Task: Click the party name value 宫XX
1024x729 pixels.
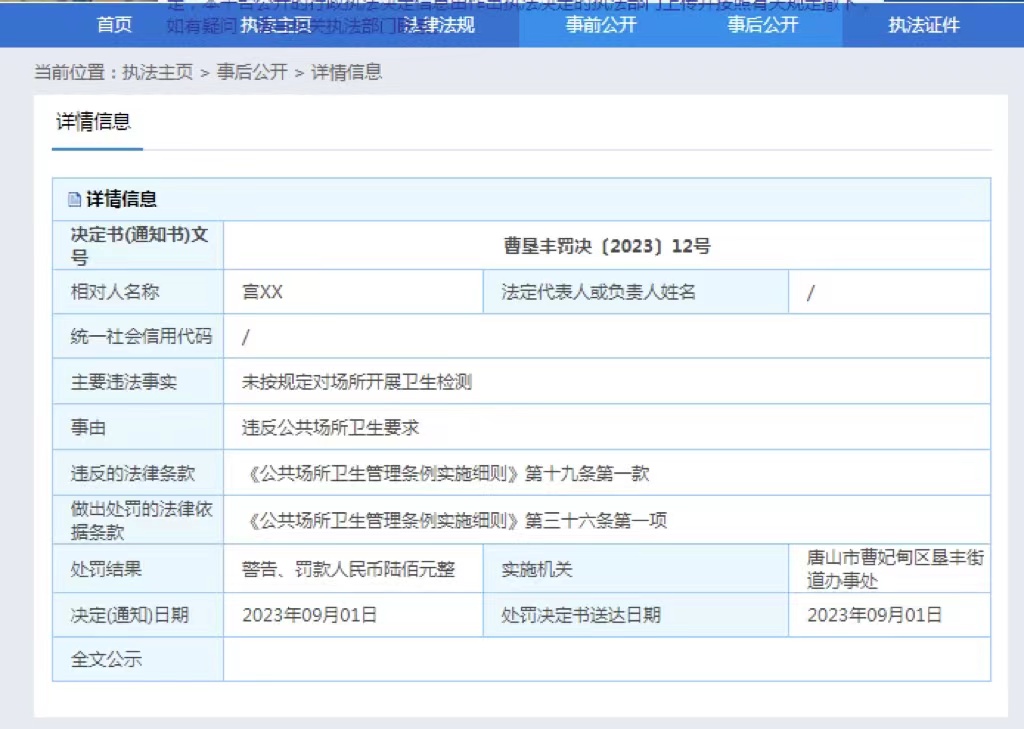Action: pos(263,292)
